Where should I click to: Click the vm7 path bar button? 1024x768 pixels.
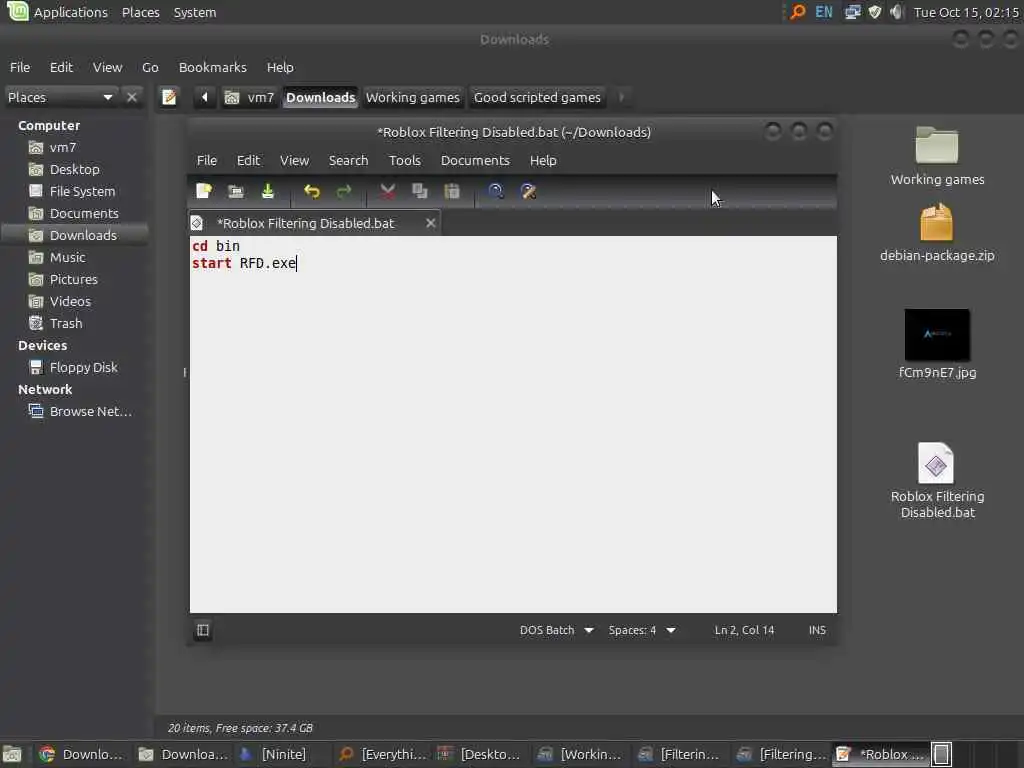[x=249, y=97]
